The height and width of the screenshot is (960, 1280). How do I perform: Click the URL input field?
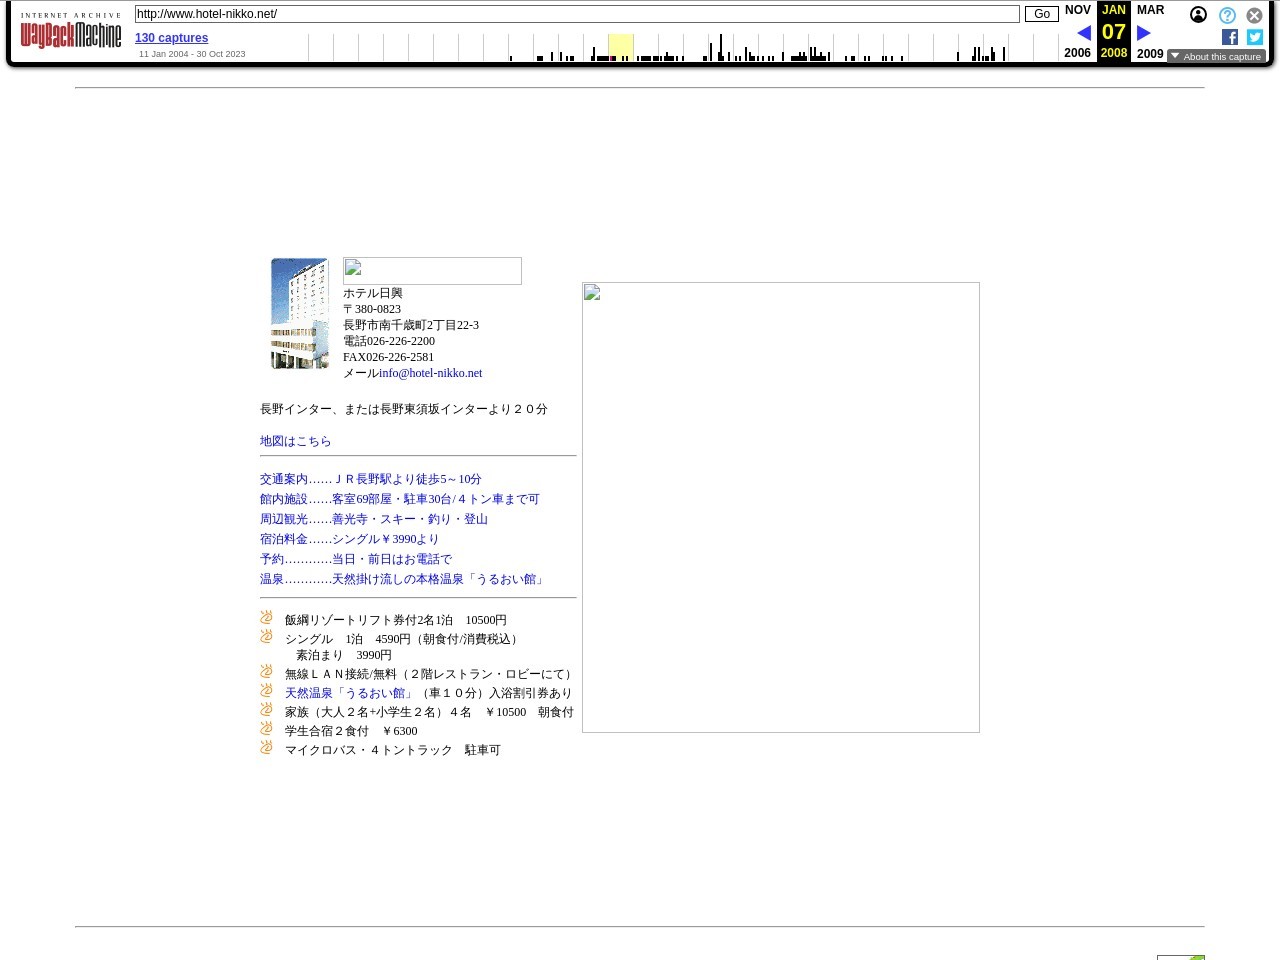pos(577,14)
